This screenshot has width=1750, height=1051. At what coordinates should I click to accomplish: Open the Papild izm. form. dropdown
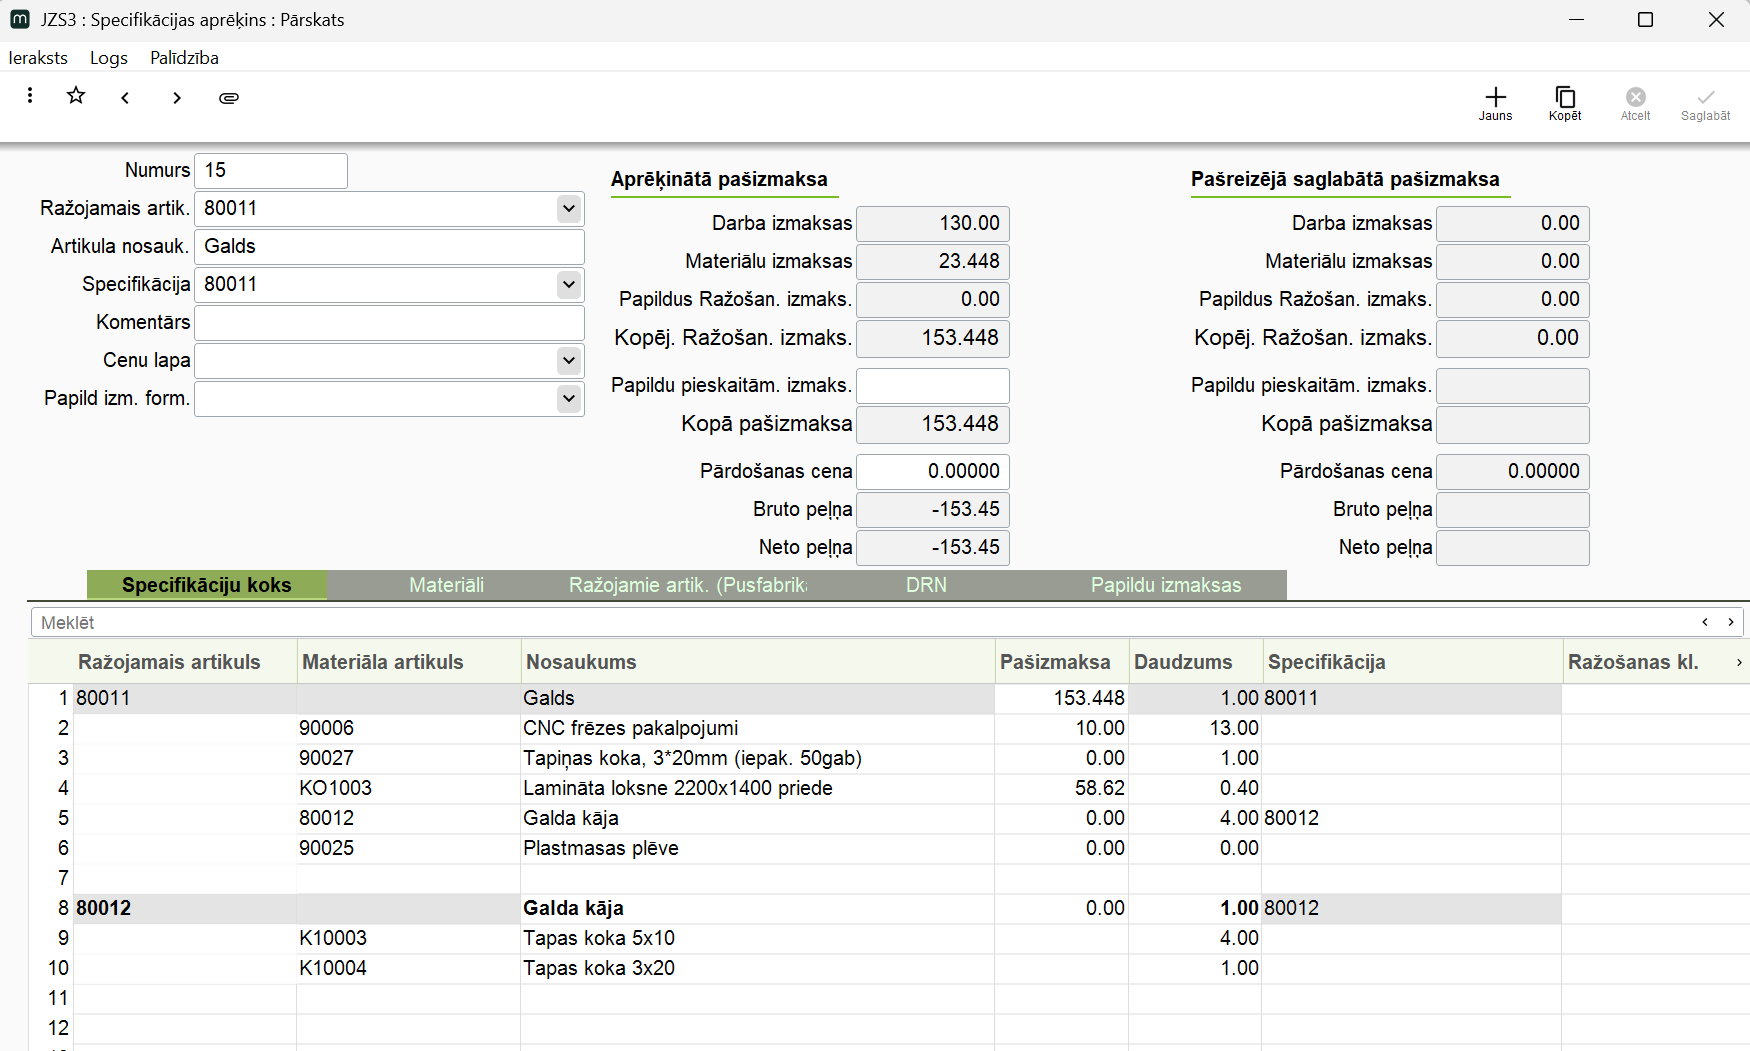(x=568, y=399)
